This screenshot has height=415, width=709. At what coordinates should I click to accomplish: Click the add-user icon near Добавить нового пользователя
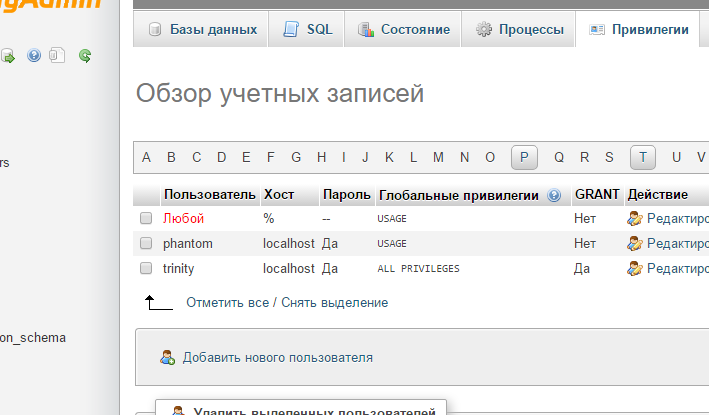point(167,358)
